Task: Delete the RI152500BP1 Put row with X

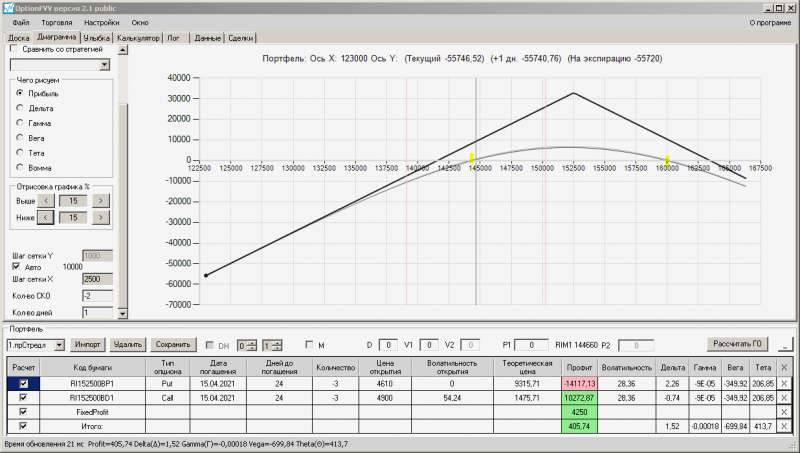Action: (784, 384)
